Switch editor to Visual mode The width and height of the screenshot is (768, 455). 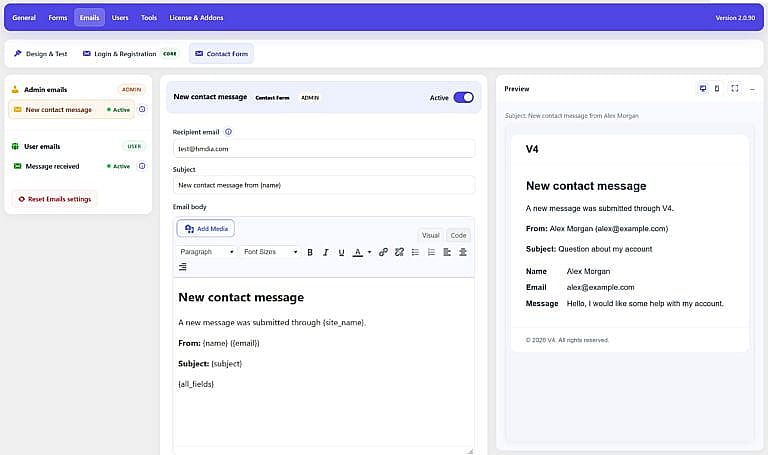[x=431, y=236]
